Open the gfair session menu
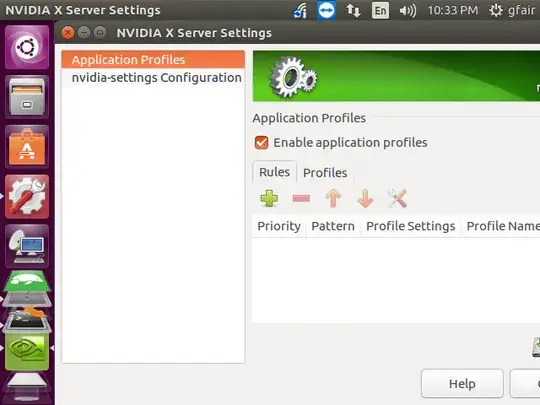 tap(512, 10)
